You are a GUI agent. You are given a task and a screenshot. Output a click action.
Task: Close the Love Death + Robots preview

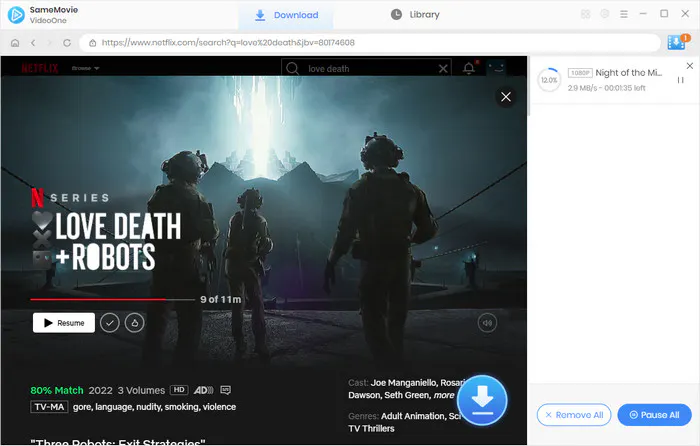(506, 97)
